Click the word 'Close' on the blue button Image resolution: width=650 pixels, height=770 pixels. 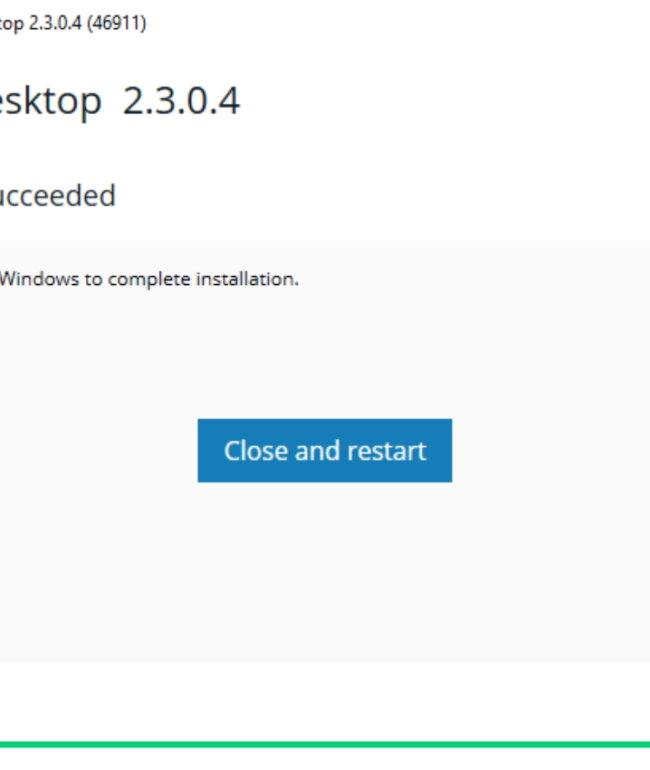[256, 451]
